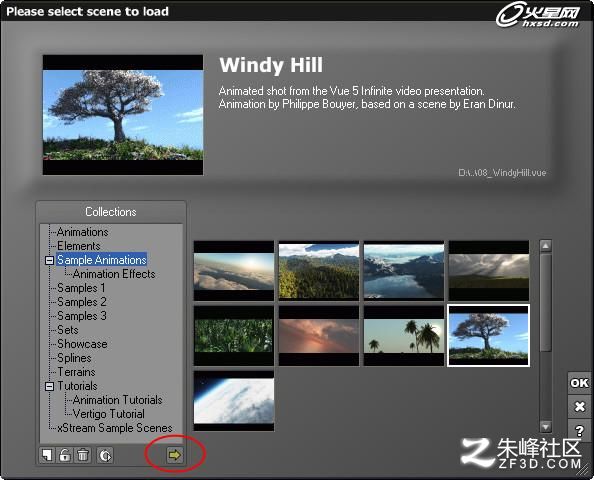Open the Animation Effects subcollection
The width and height of the screenshot is (594, 480).
(114, 274)
